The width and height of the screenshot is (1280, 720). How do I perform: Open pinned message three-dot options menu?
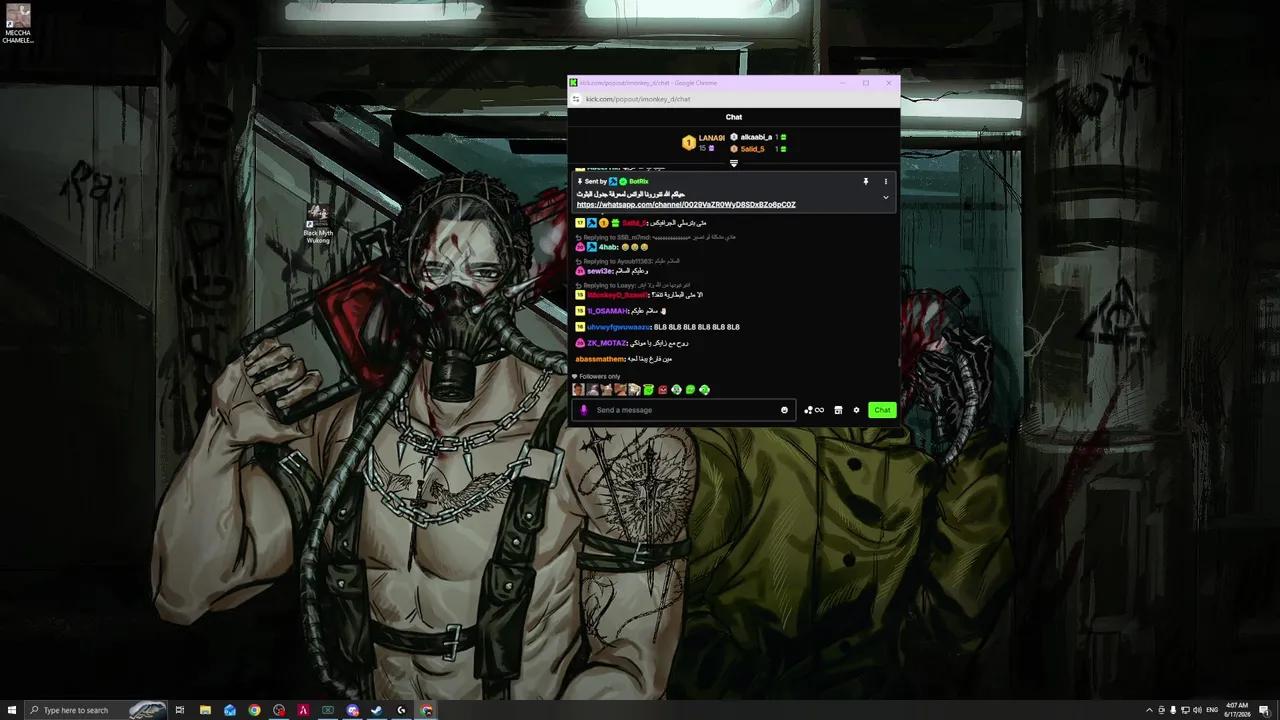pos(885,181)
